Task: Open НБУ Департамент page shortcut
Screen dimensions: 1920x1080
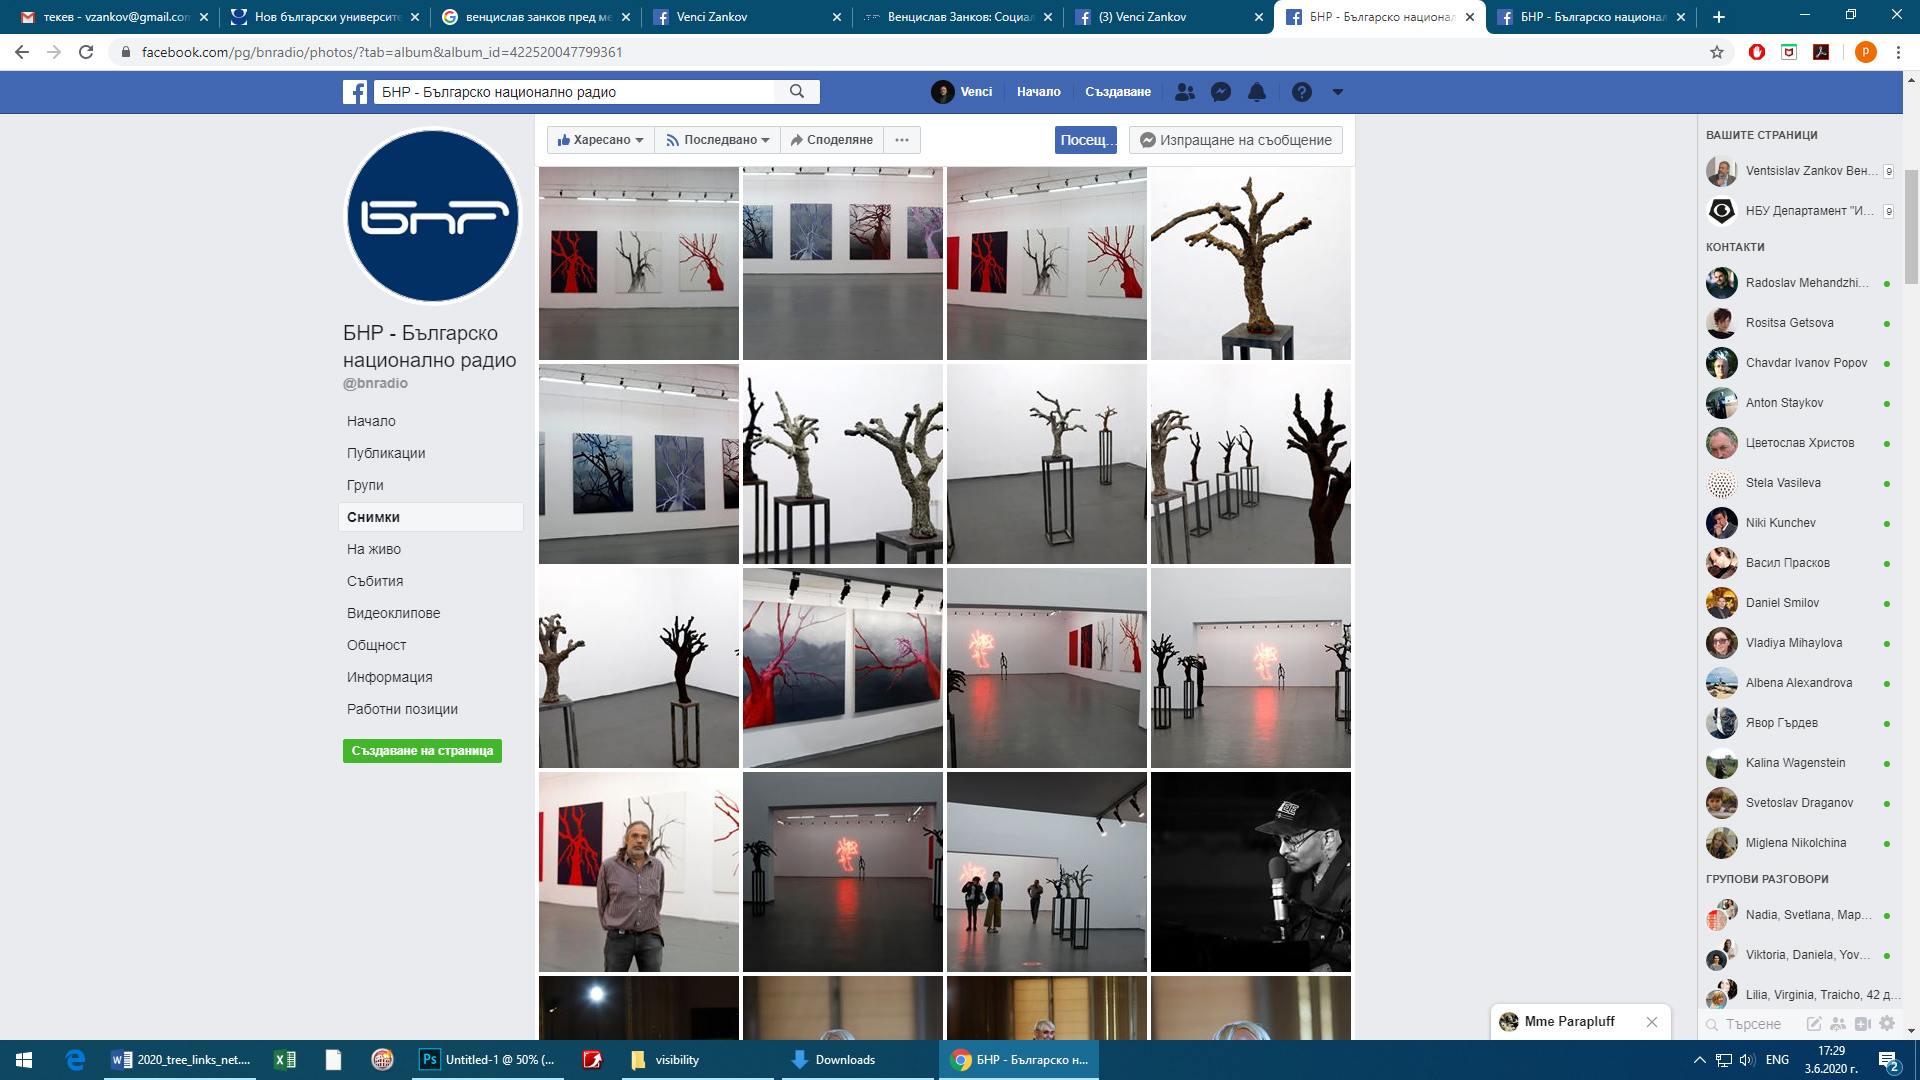Action: [1799, 211]
